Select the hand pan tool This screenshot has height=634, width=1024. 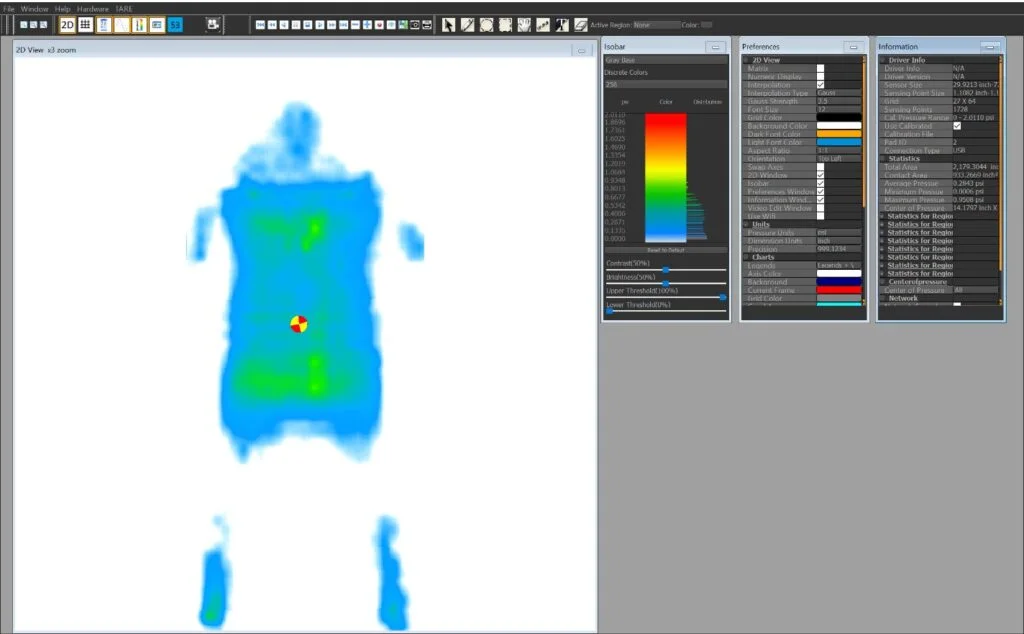tap(524, 24)
